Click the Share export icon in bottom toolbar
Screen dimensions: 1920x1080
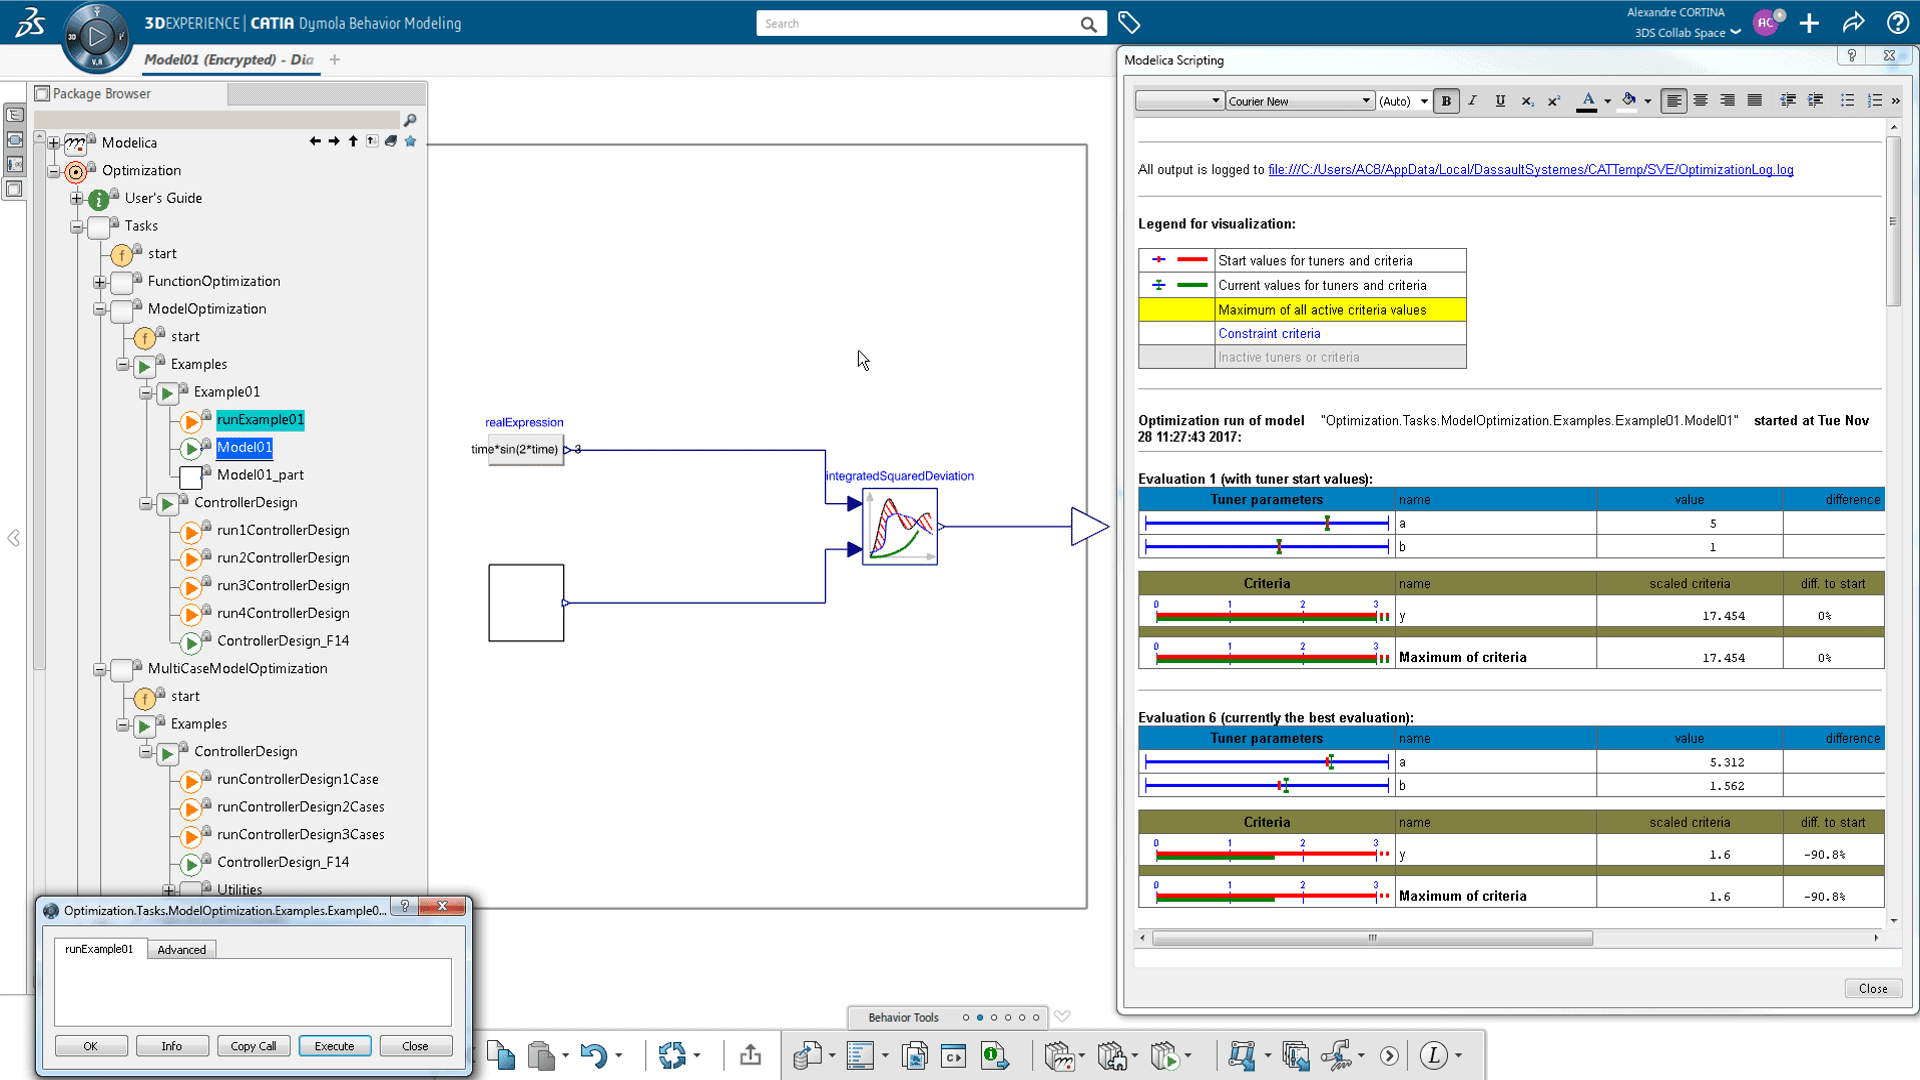pyautogui.click(x=750, y=1055)
